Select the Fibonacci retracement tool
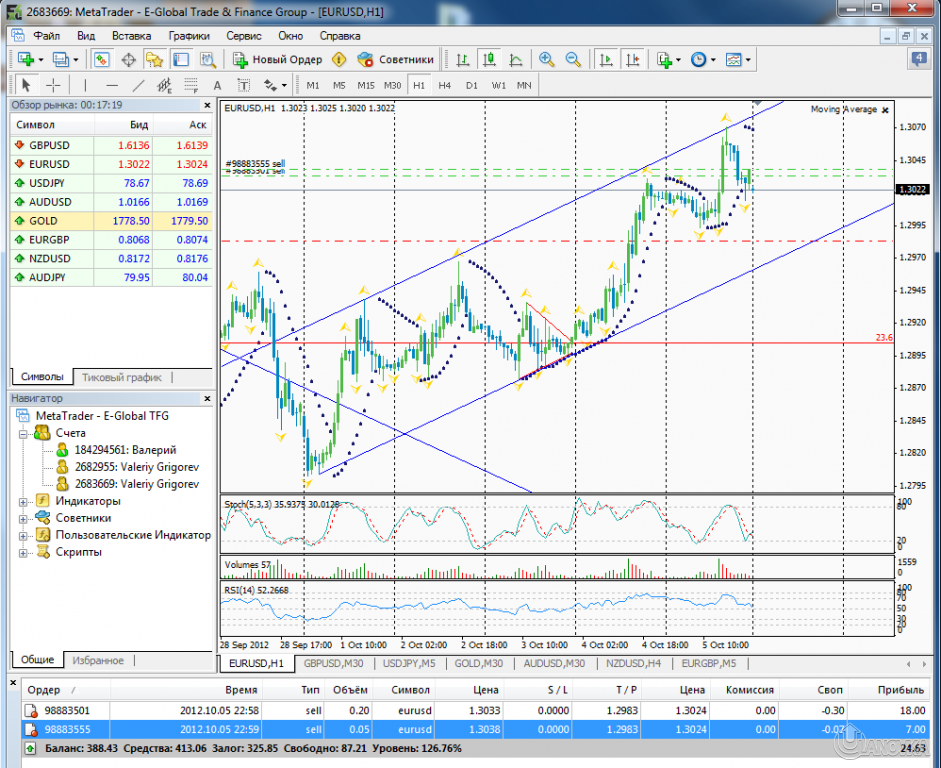 point(190,86)
